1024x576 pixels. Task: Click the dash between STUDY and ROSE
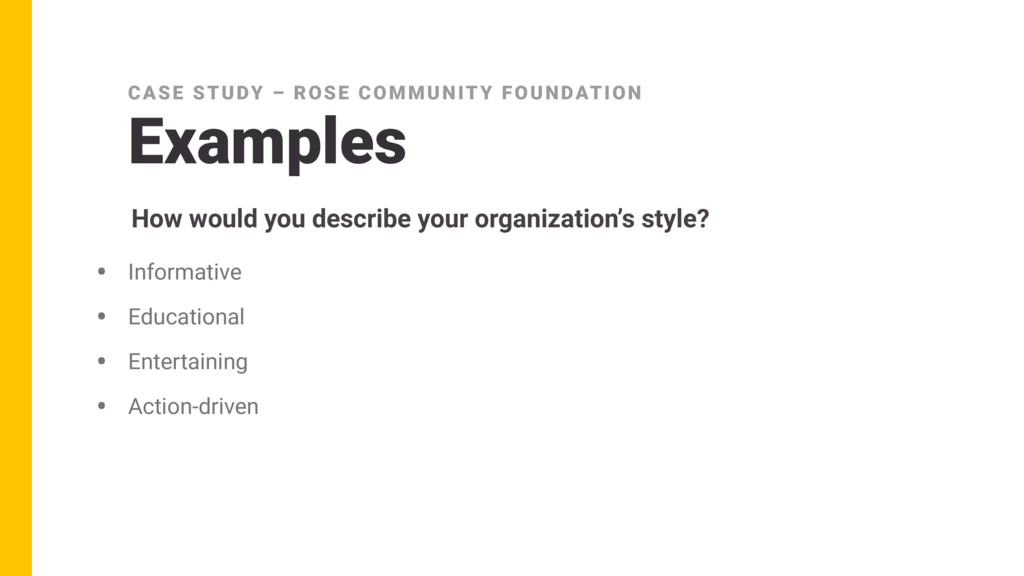pyautogui.click(x=279, y=93)
